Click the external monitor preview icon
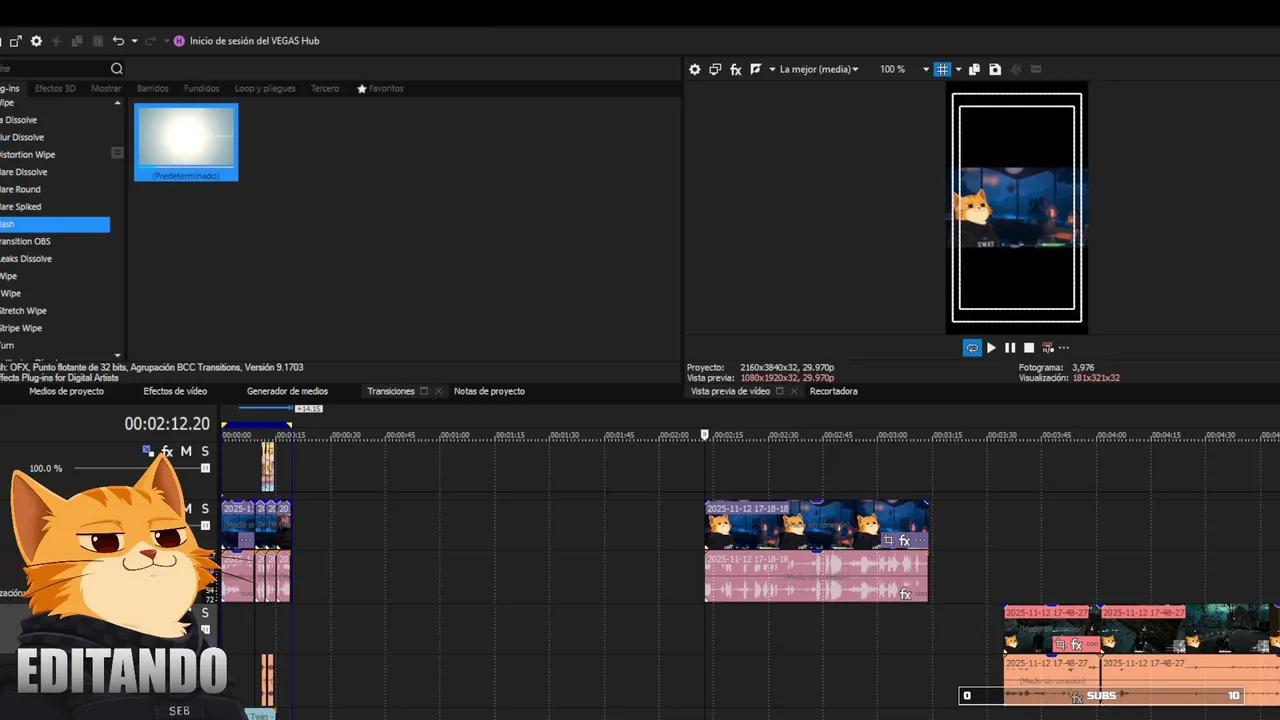1280x720 pixels. pos(715,69)
